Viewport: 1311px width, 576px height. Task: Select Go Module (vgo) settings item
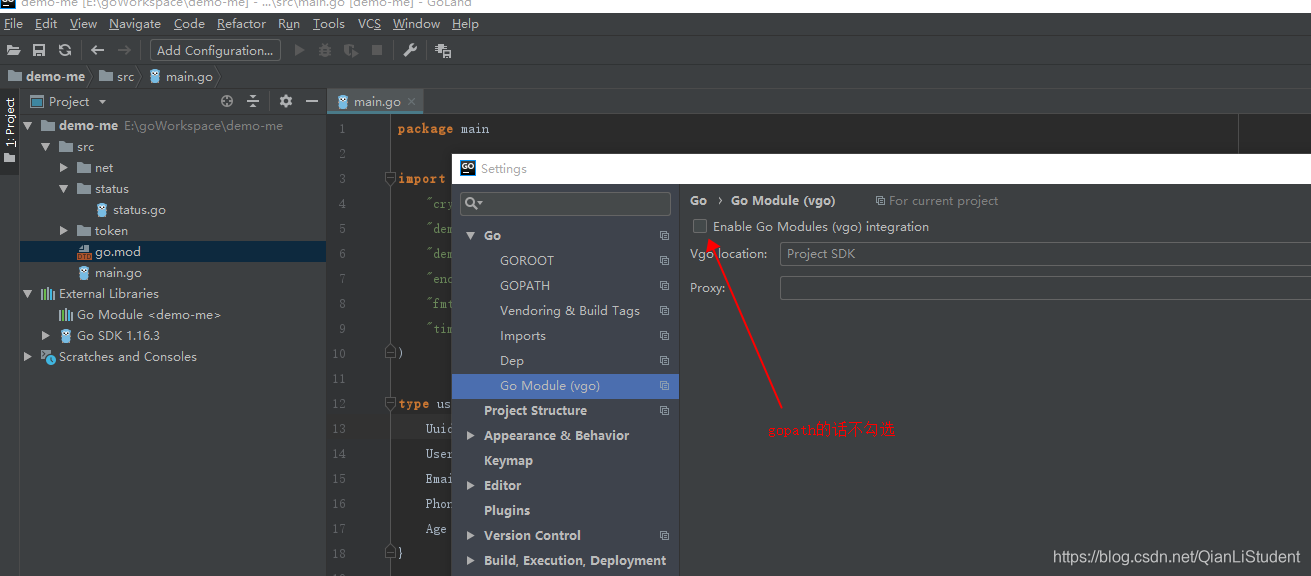click(565, 386)
